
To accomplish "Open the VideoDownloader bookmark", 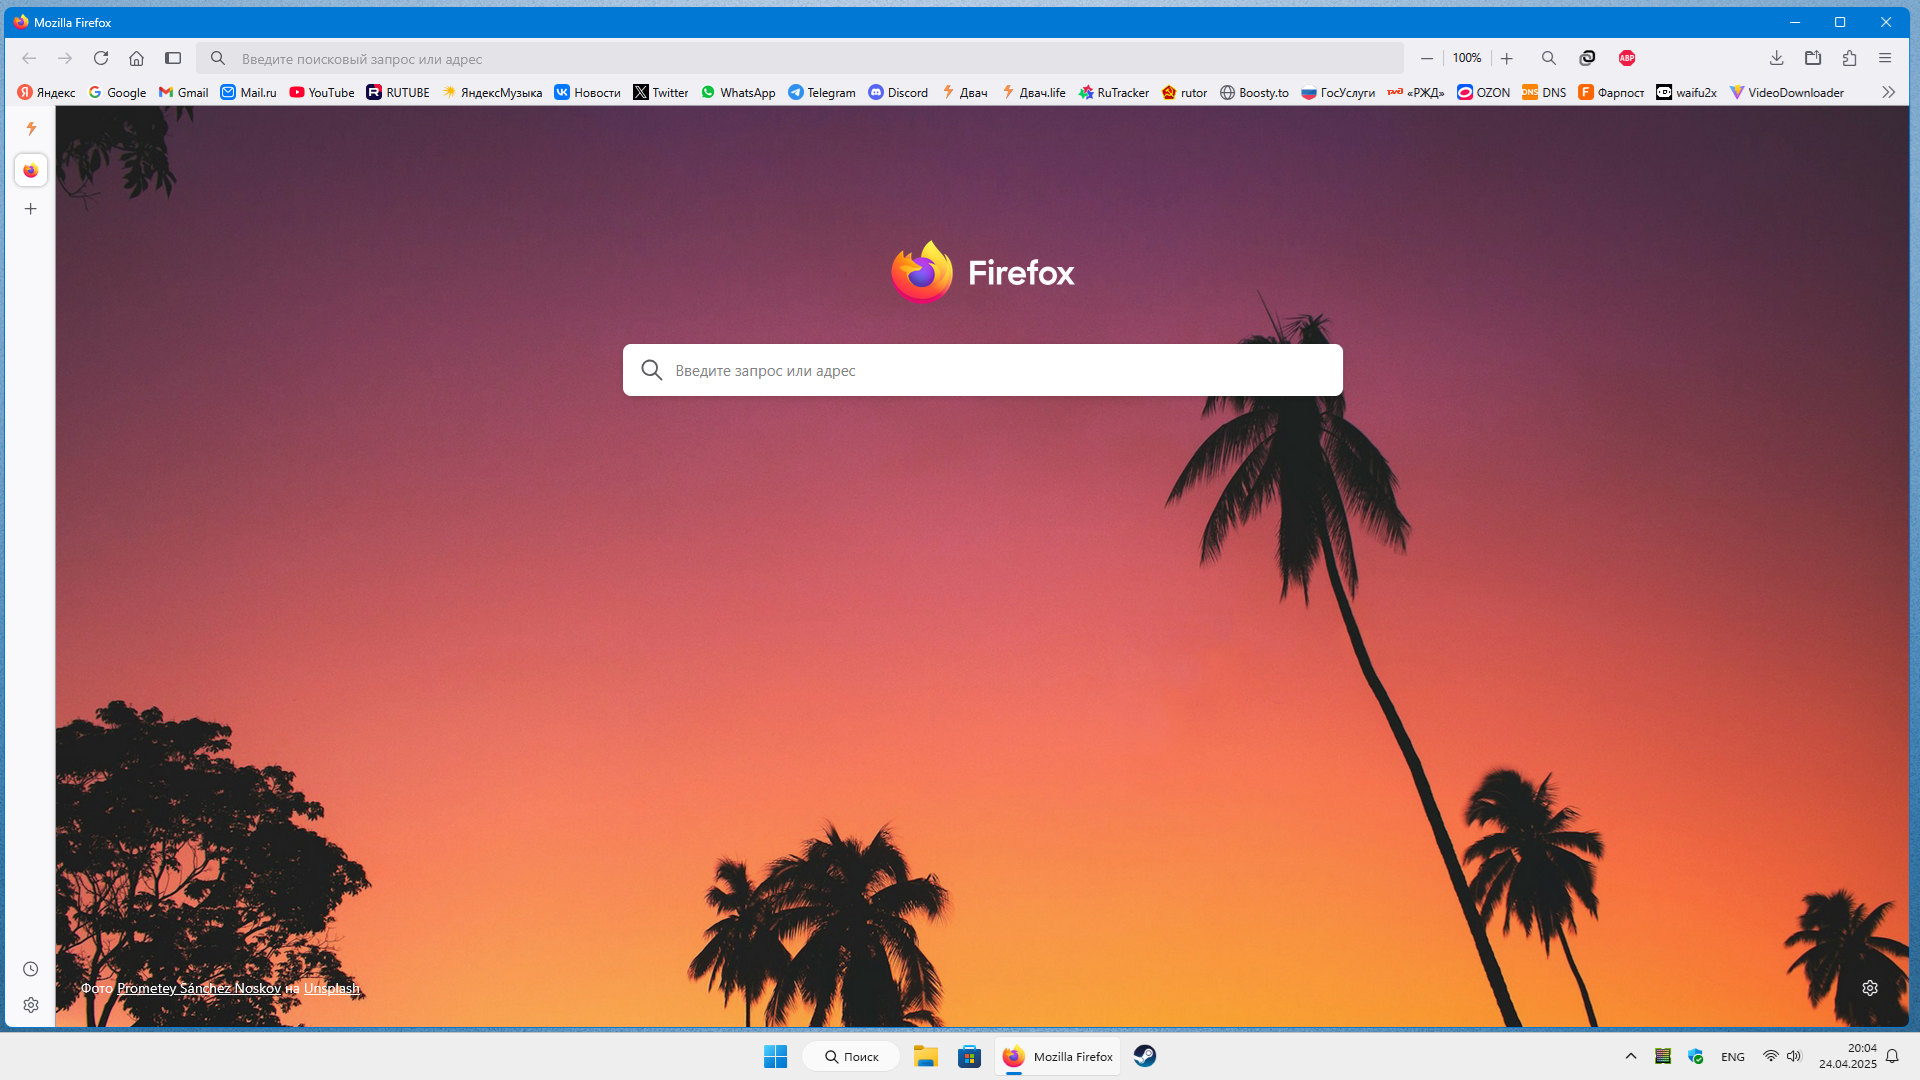I will pos(1787,92).
